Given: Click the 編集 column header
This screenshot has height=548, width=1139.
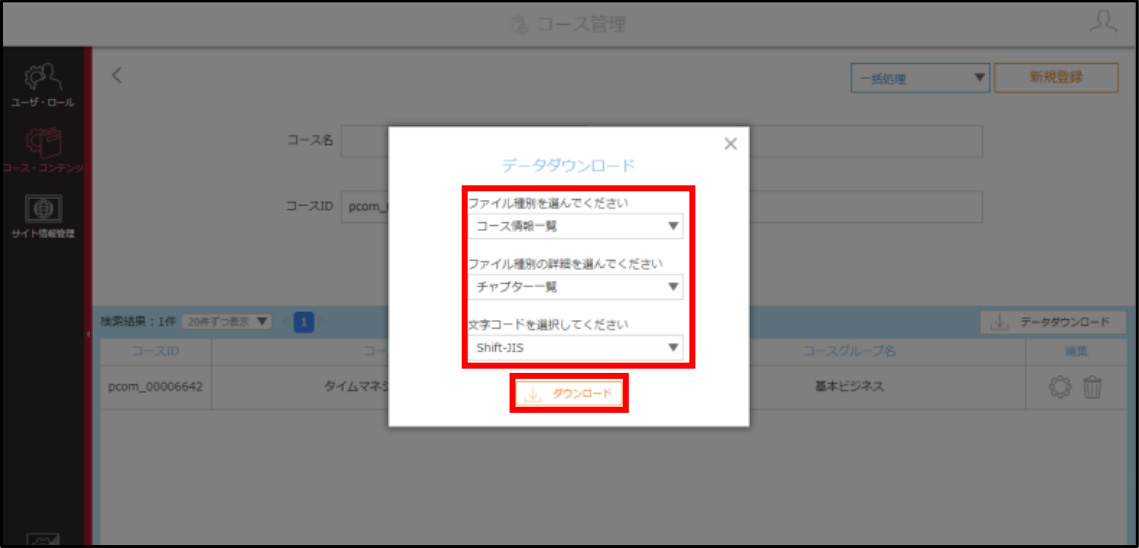Looking at the screenshot, I should (x=1075, y=351).
